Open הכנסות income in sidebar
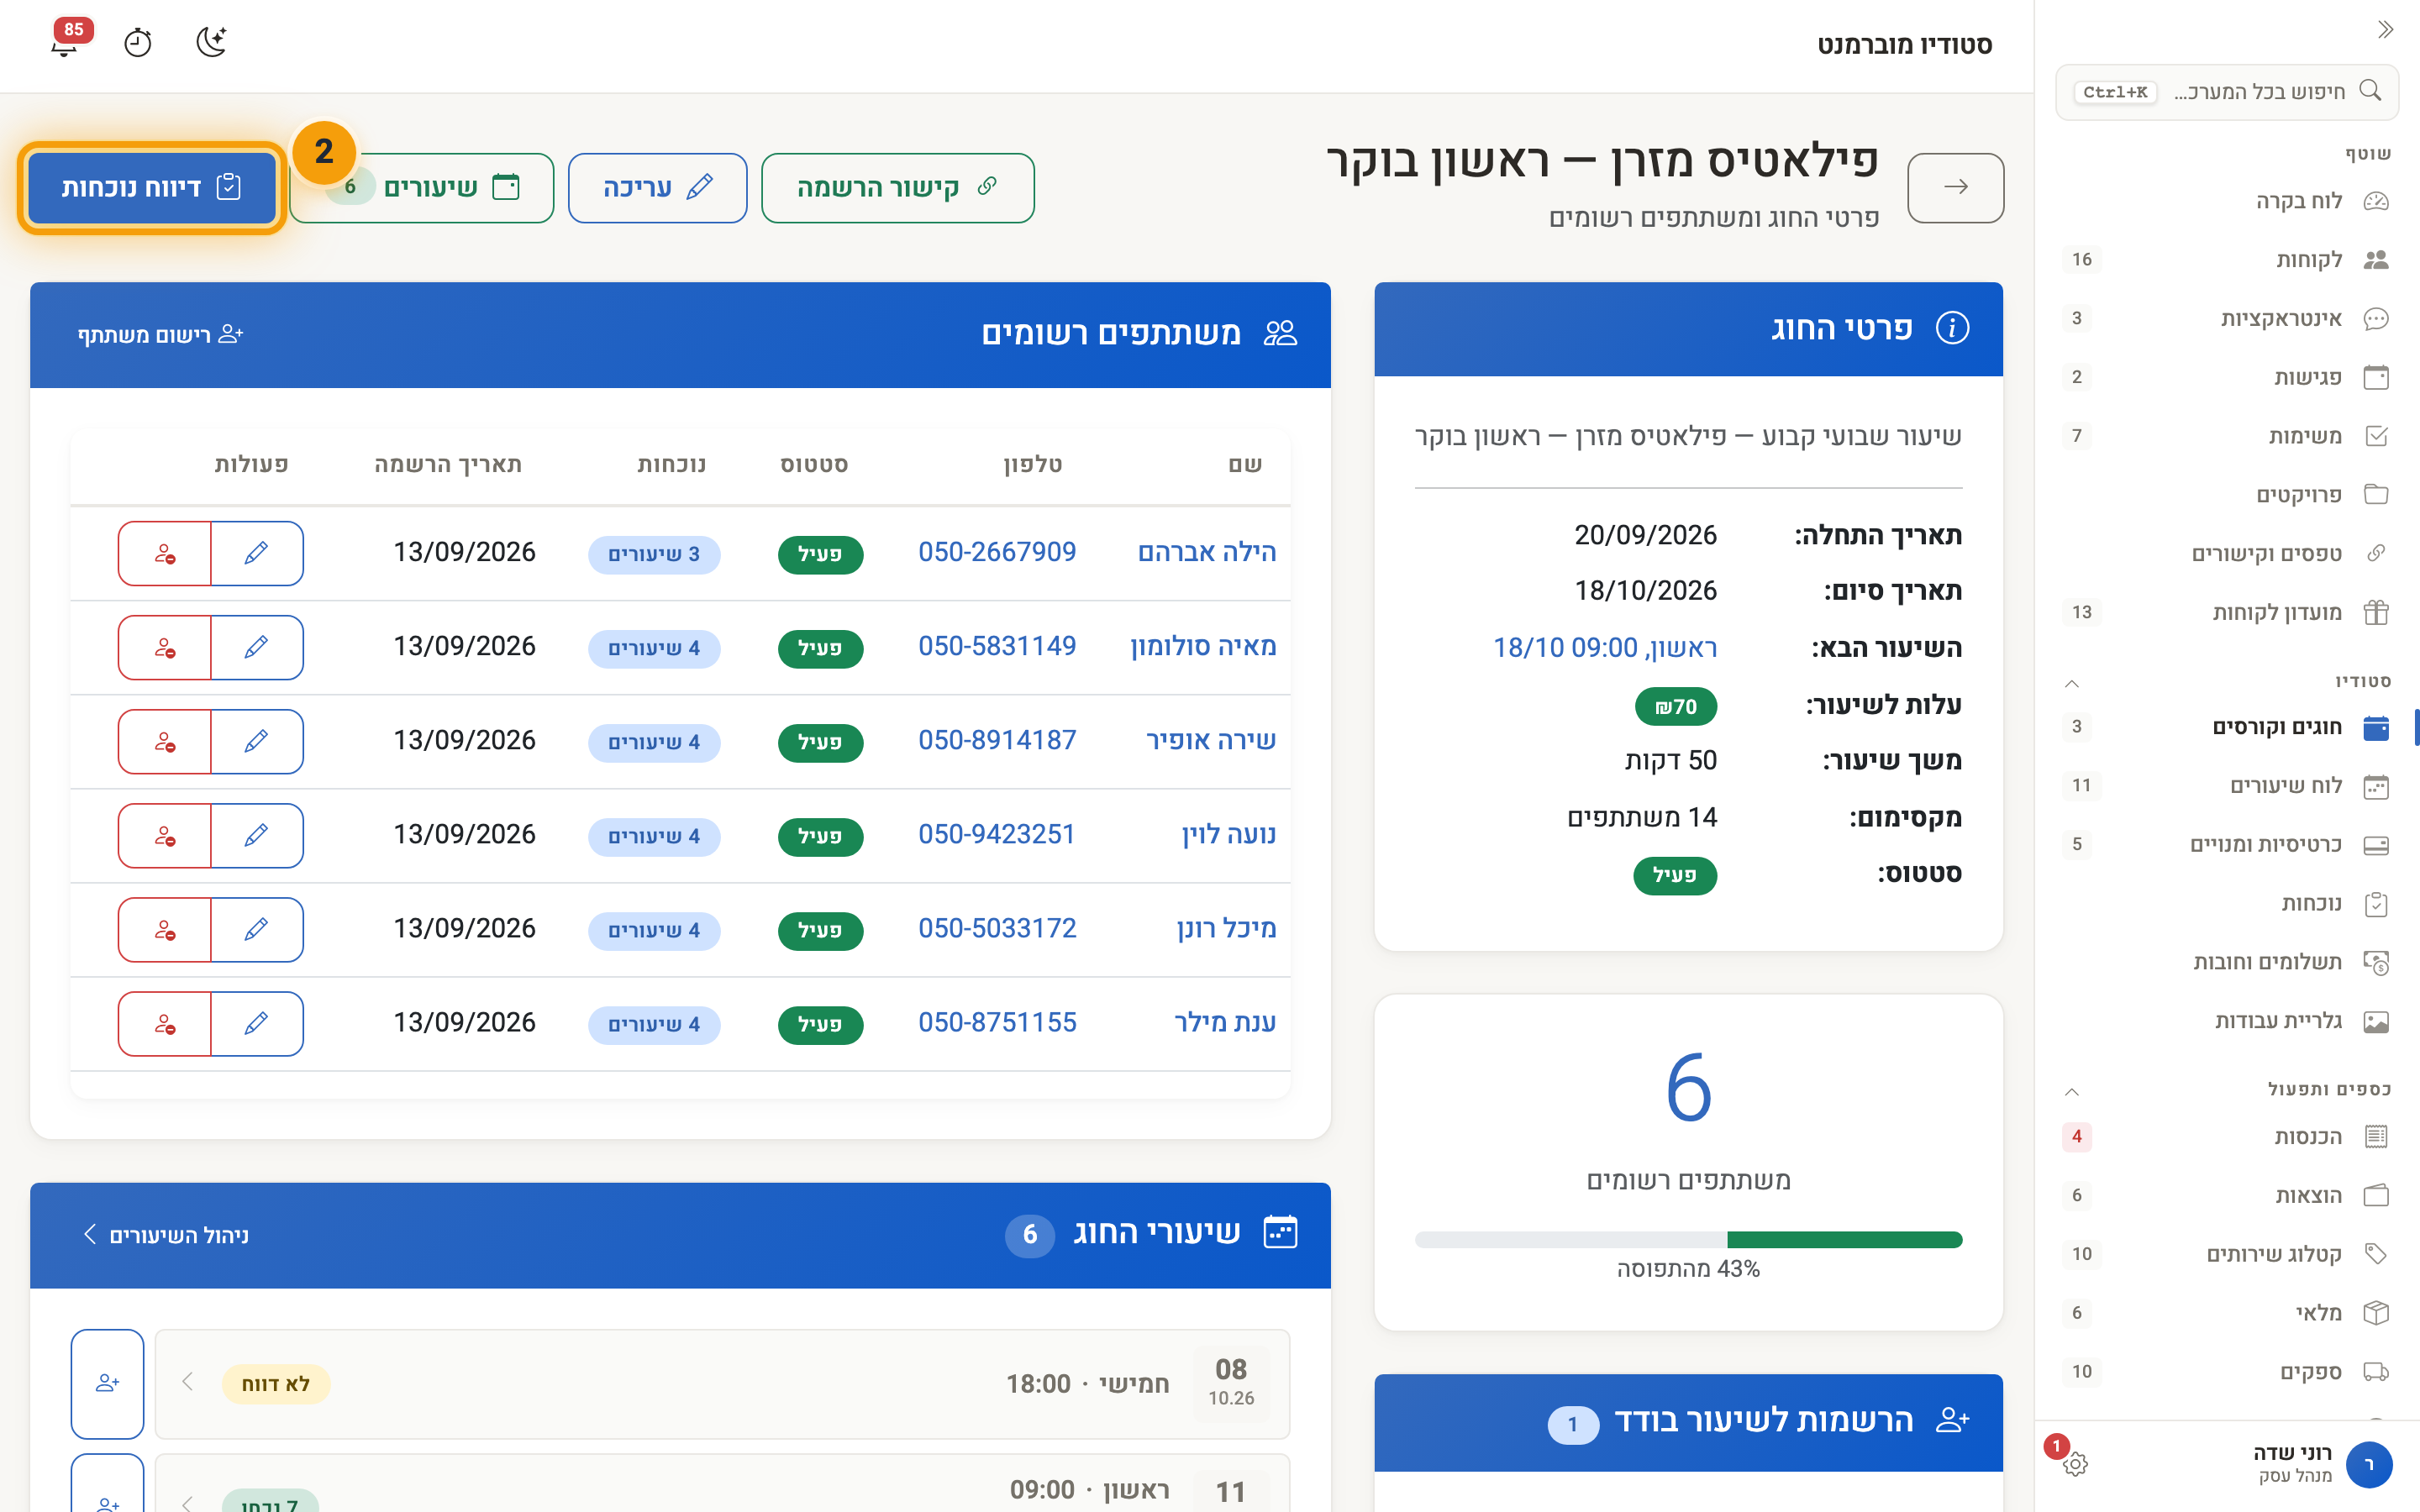 coord(2227,1137)
